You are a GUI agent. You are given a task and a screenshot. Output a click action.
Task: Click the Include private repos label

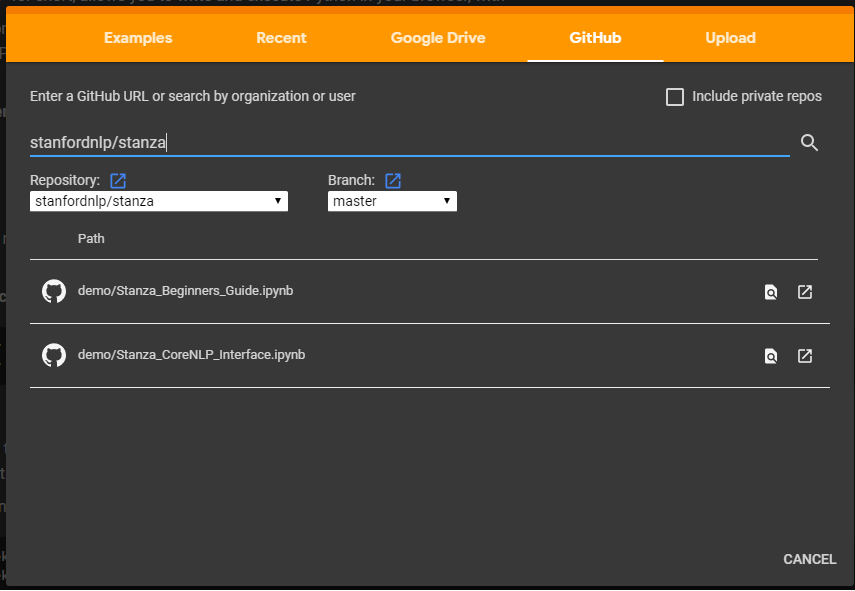click(757, 97)
